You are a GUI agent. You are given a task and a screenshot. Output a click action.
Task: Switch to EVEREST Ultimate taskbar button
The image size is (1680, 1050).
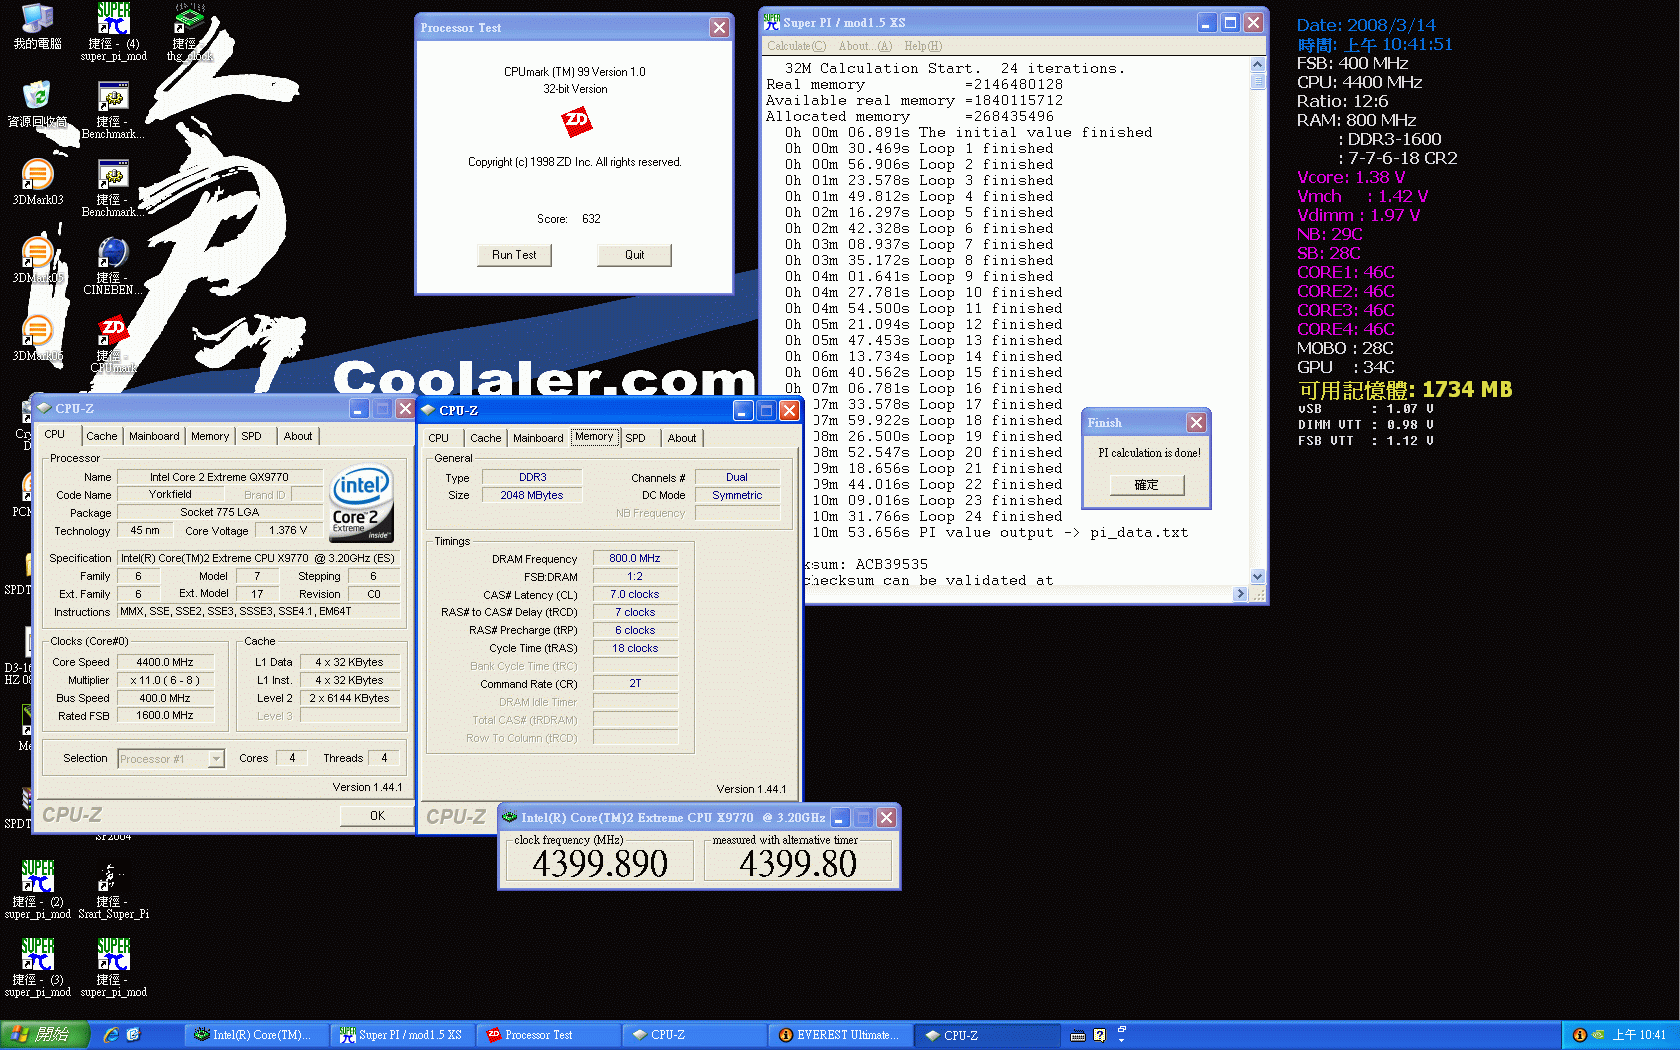840,1035
